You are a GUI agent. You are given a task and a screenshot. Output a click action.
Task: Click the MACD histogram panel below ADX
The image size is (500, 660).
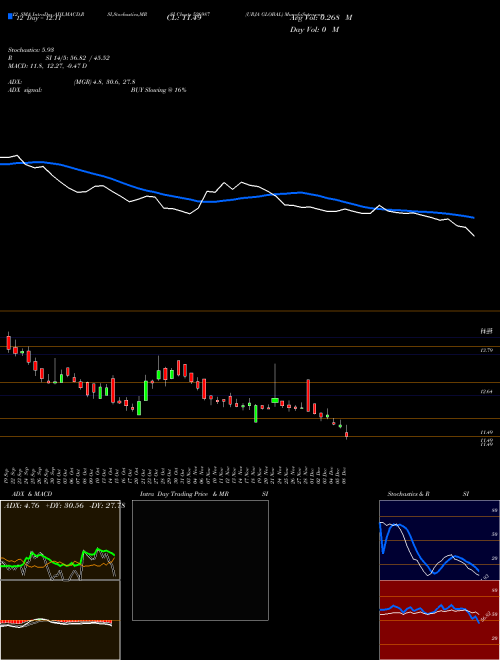pos(60,620)
